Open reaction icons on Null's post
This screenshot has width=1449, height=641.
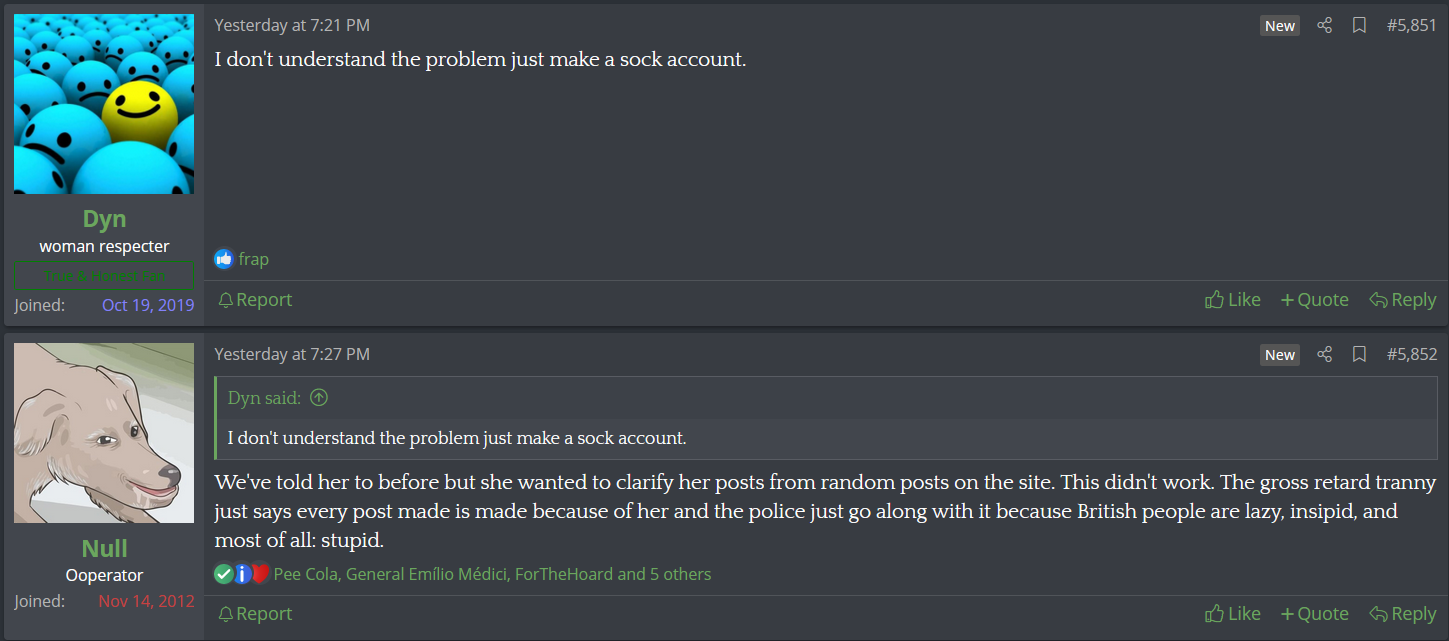click(x=243, y=574)
